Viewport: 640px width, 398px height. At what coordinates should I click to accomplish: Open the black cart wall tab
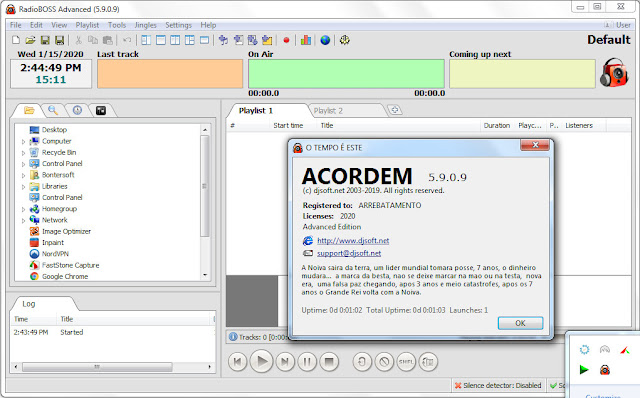101,110
